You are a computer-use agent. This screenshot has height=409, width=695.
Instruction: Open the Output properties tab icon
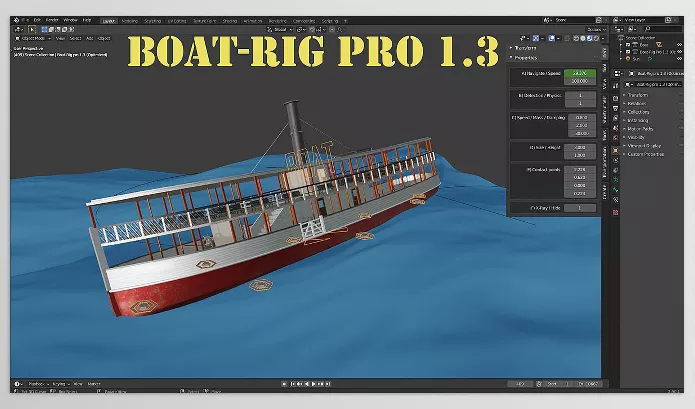(615, 108)
